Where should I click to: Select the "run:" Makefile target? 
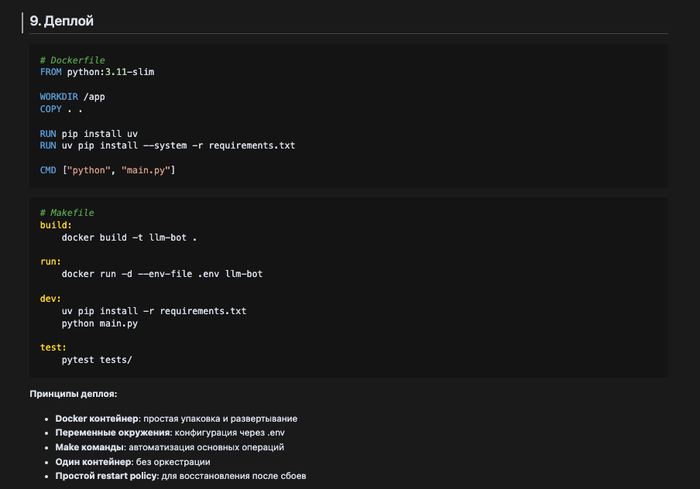click(x=51, y=262)
